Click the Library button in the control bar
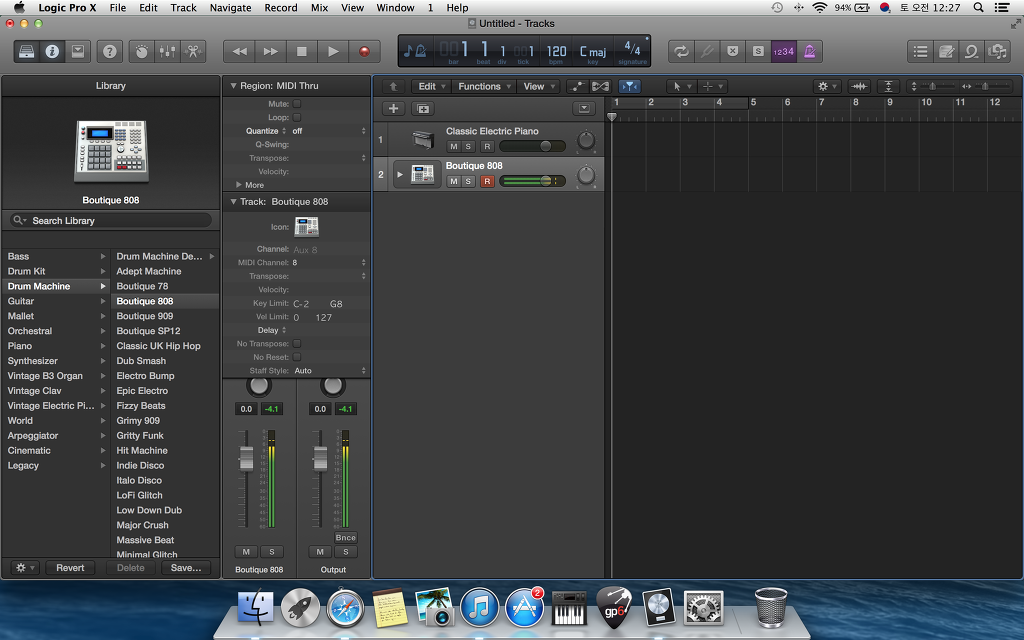The height and width of the screenshot is (640, 1024). 26,51
